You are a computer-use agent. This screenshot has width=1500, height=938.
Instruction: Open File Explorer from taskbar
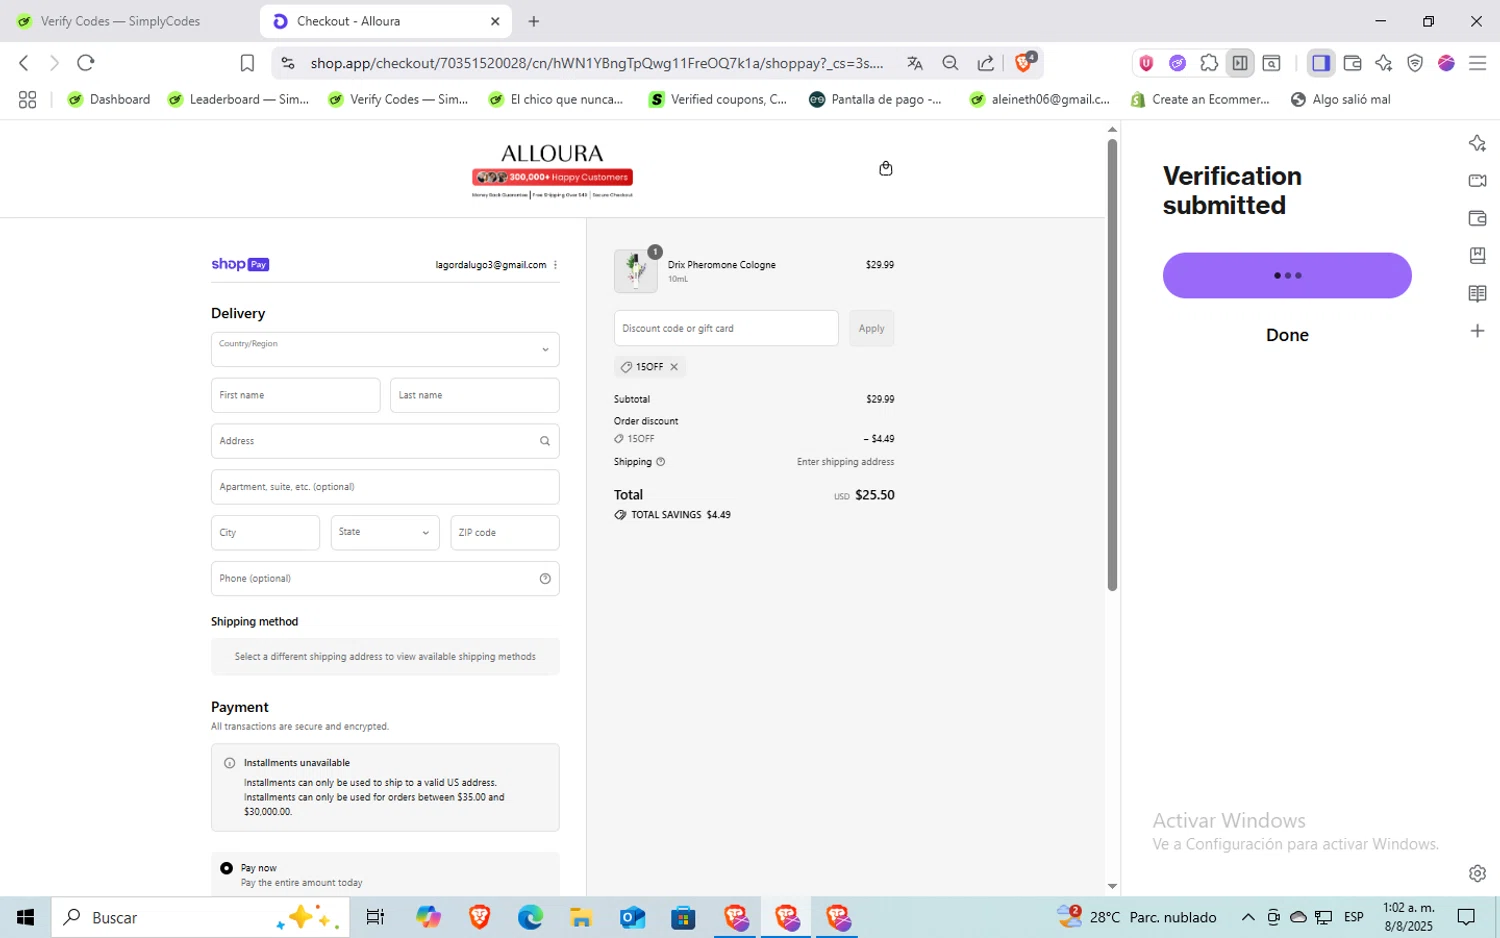tap(581, 917)
